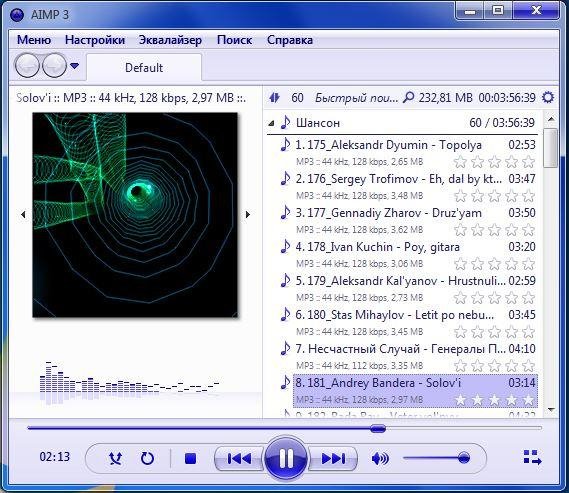Toggle the 02:13 elapsed time display
The width and height of the screenshot is (569, 493).
coord(54,456)
